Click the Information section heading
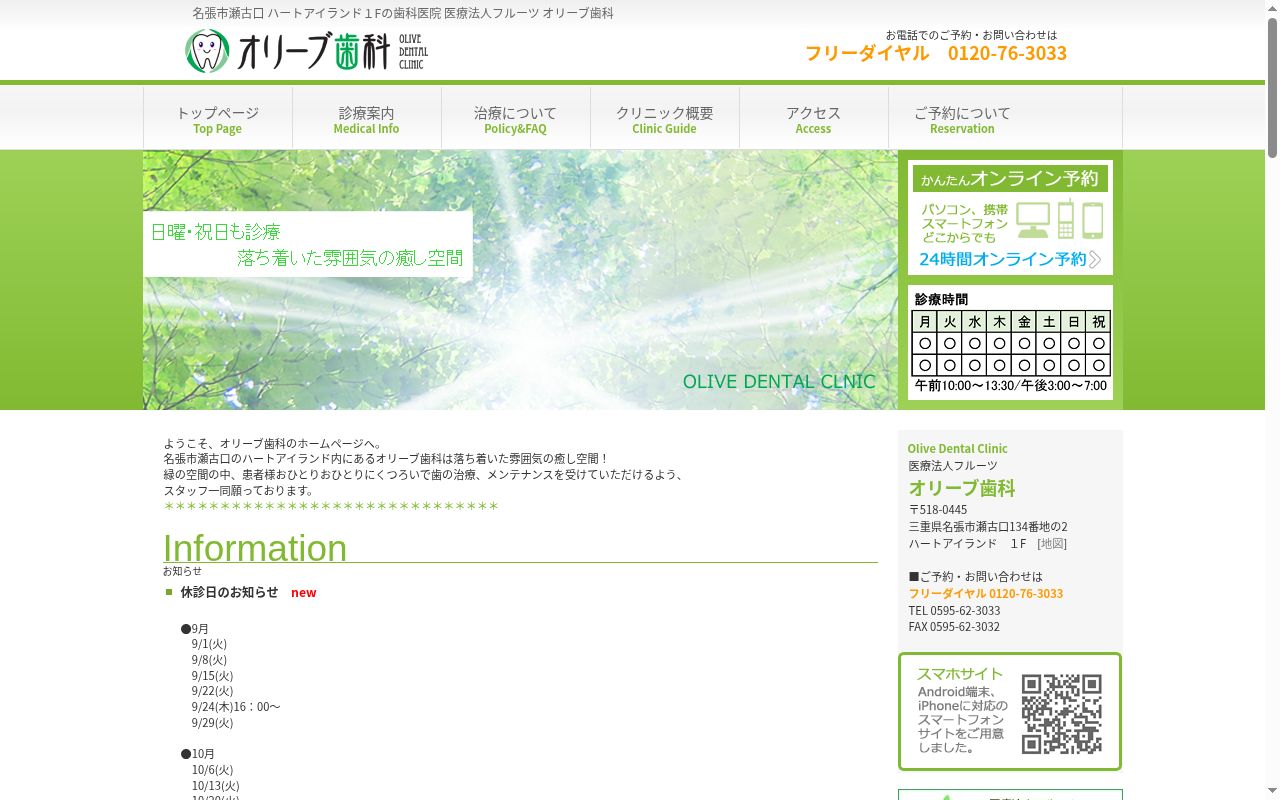Screen dimensions: 1280x800 click(255, 548)
